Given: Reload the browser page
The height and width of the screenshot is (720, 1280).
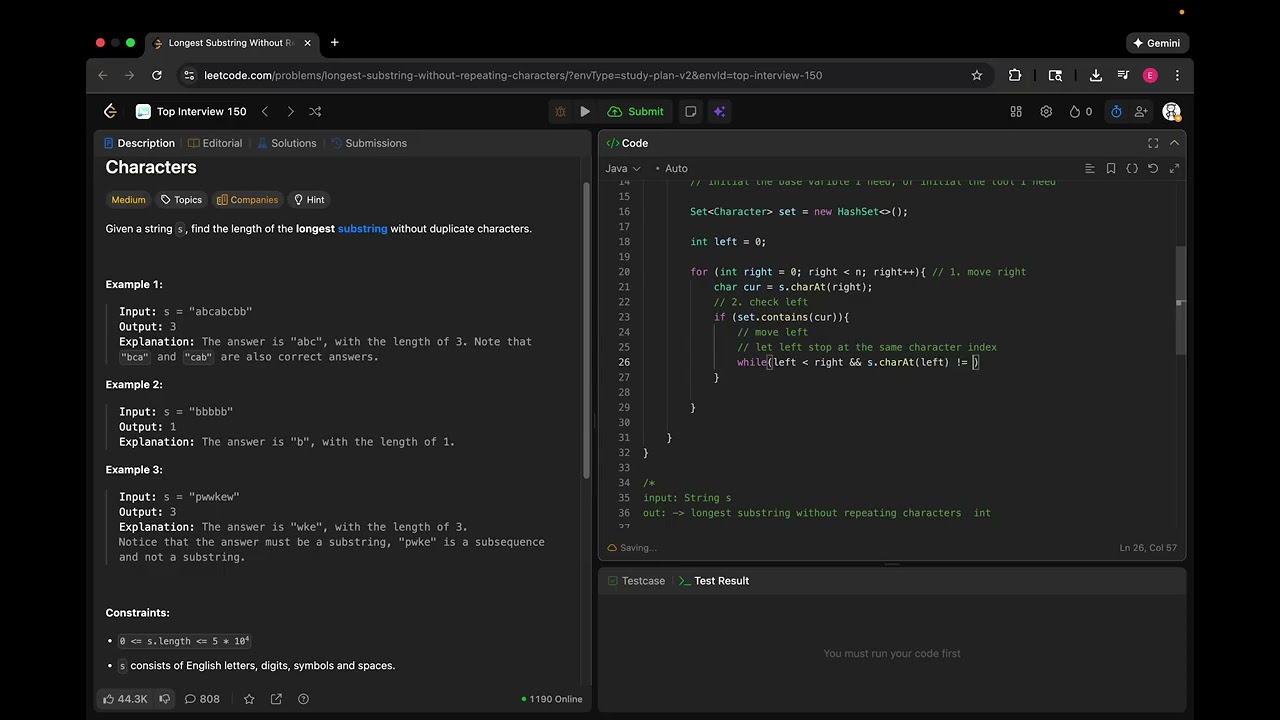Looking at the screenshot, I should coord(157,75).
